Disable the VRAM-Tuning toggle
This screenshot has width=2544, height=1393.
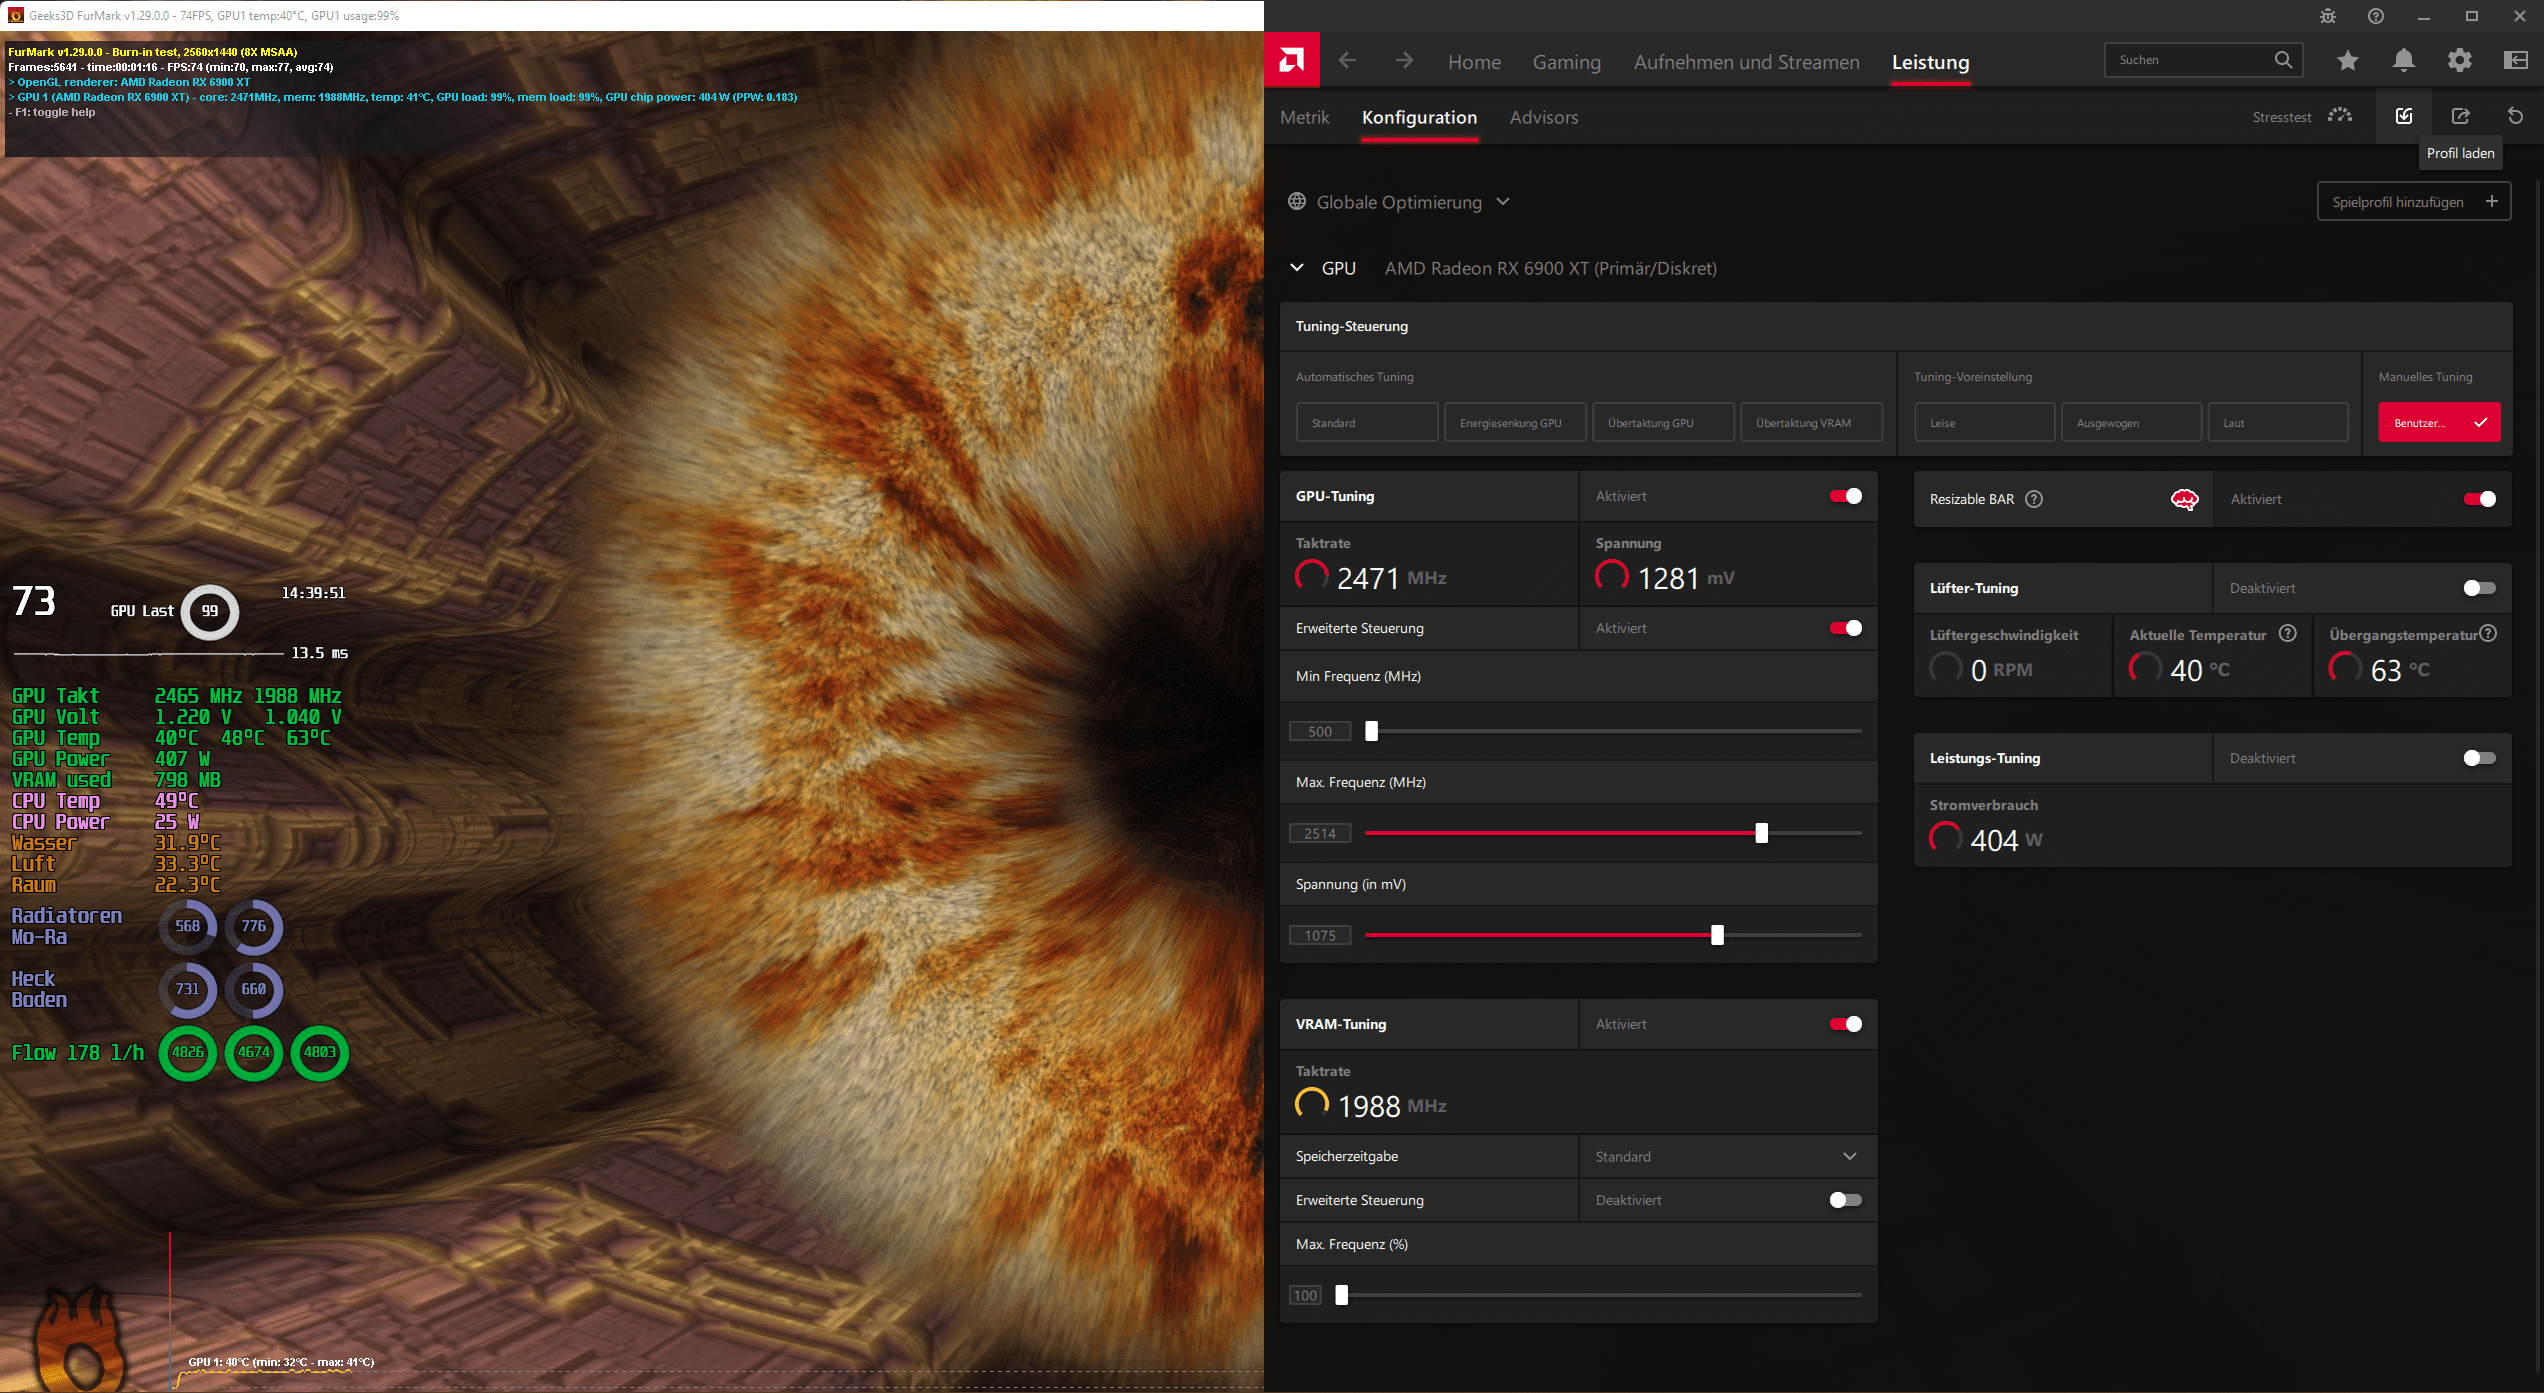coord(1846,1024)
